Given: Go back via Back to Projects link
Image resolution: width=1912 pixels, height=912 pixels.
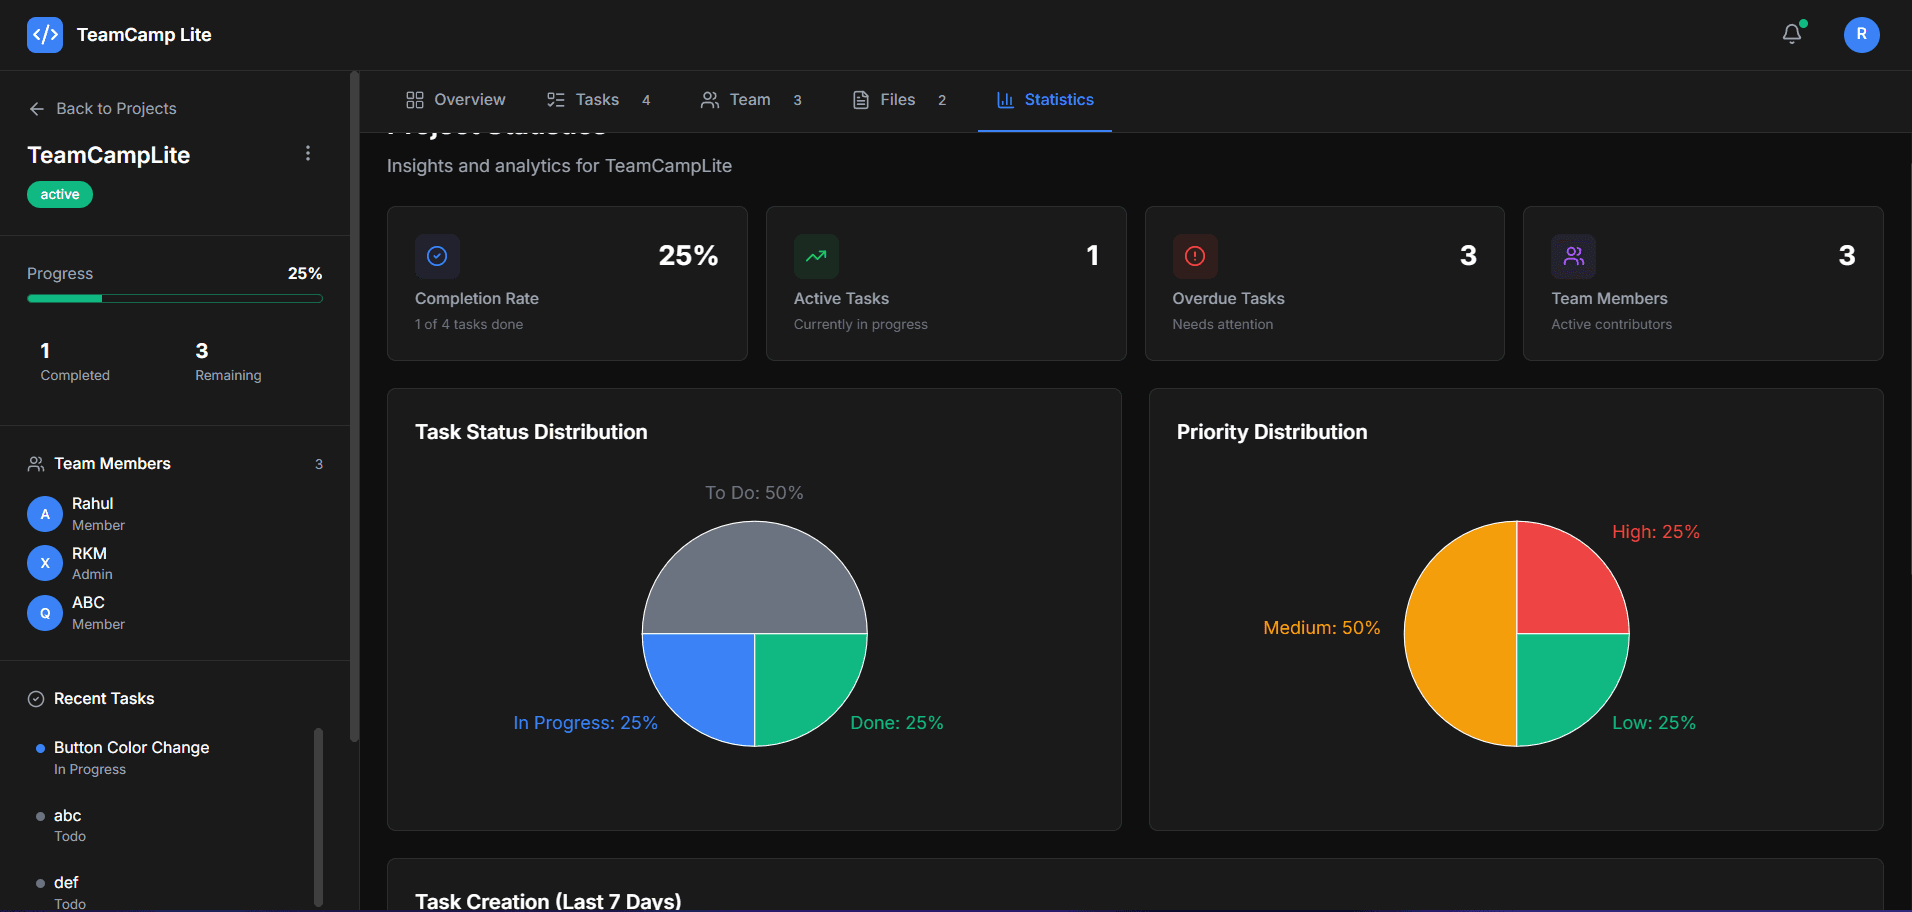Looking at the screenshot, I should click(103, 108).
